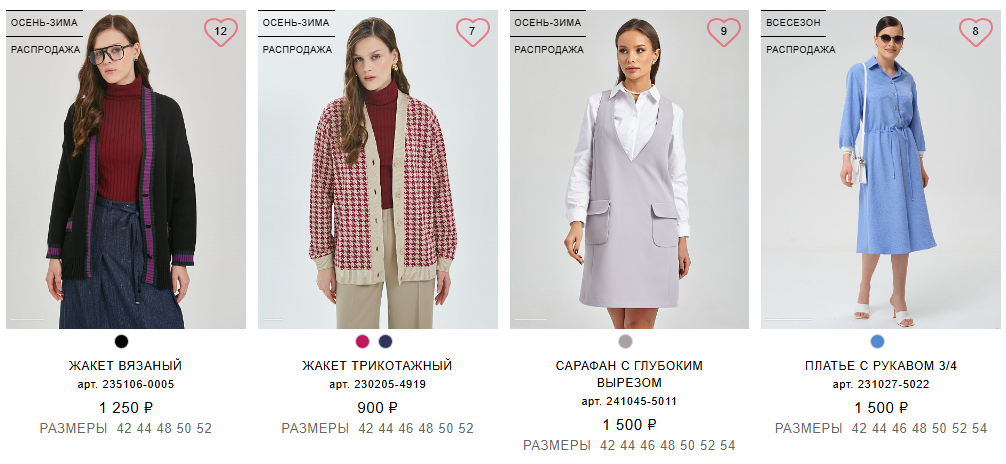This screenshot has height=464, width=1006.
Task: Click the grey sarafan product photo
Action: 629,169
